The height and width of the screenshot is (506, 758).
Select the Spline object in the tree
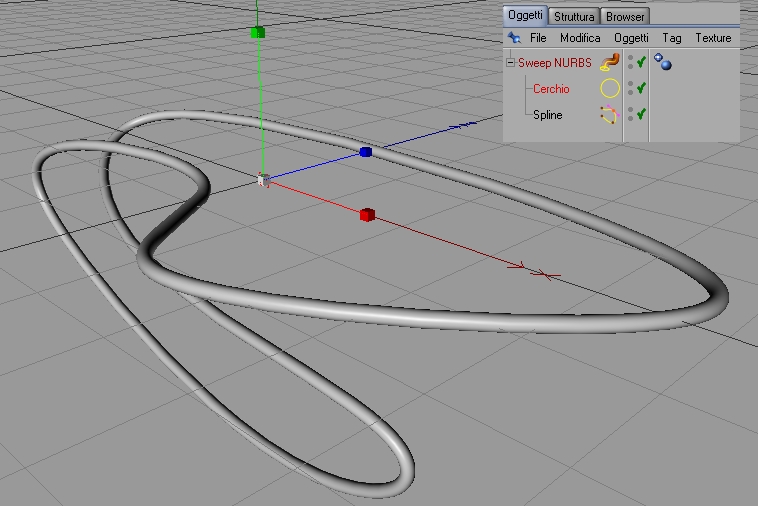tap(547, 115)
